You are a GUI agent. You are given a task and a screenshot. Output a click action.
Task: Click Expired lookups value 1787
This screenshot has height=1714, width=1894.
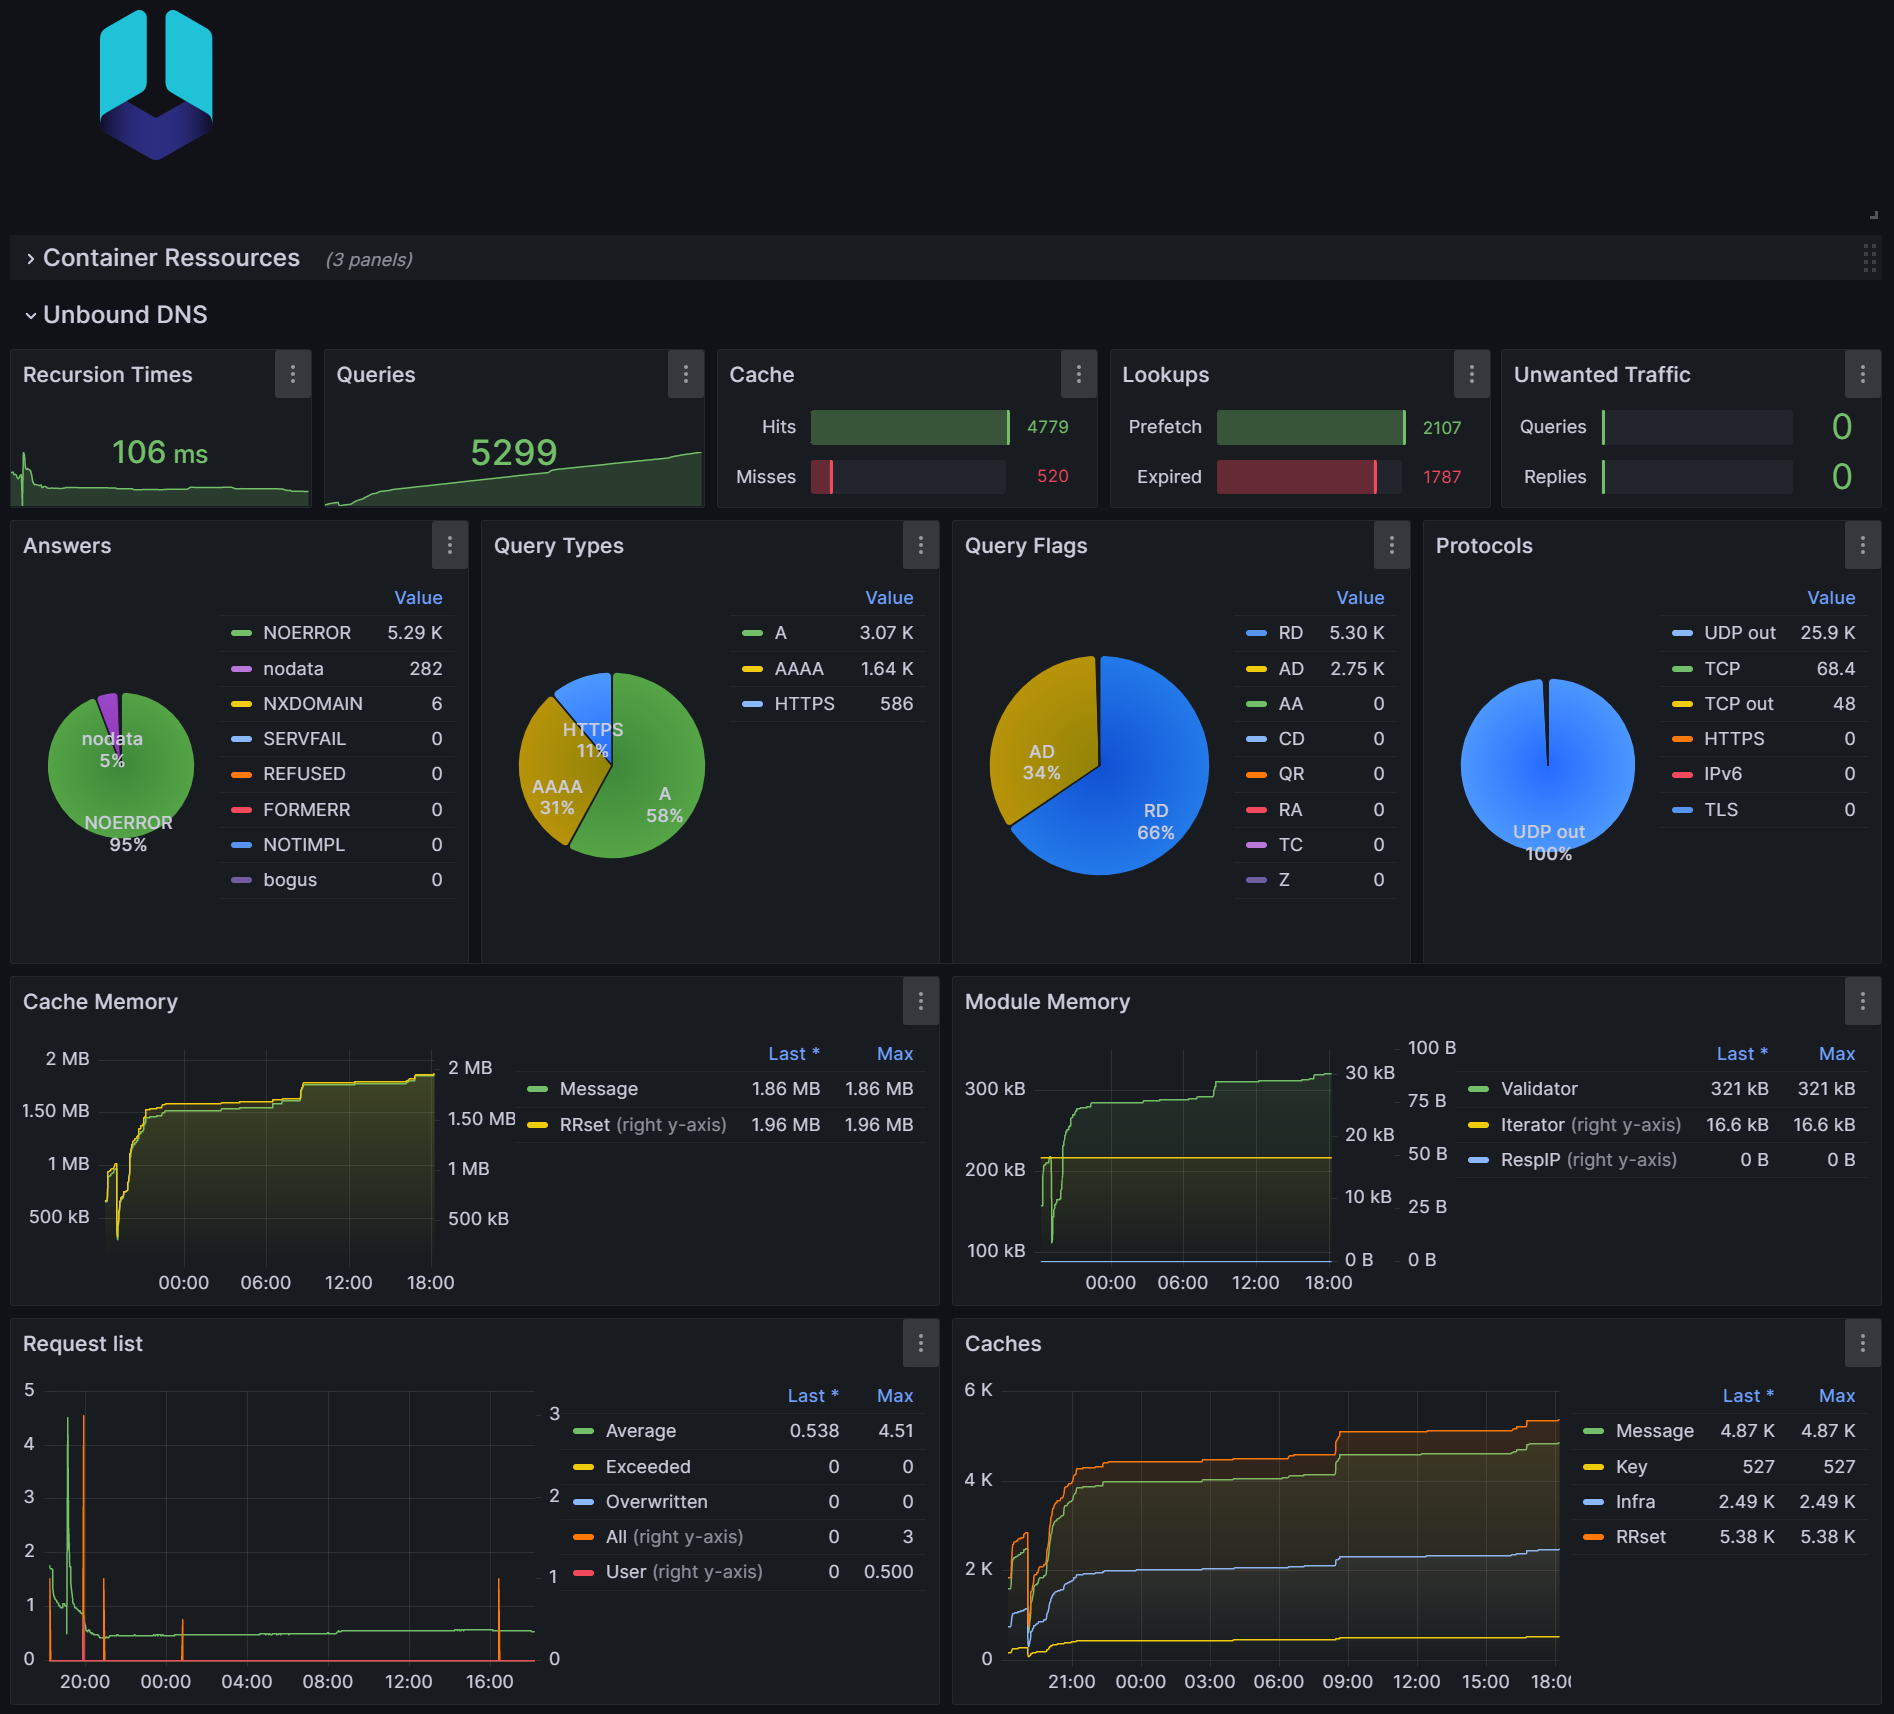(x=1442, y=477)
